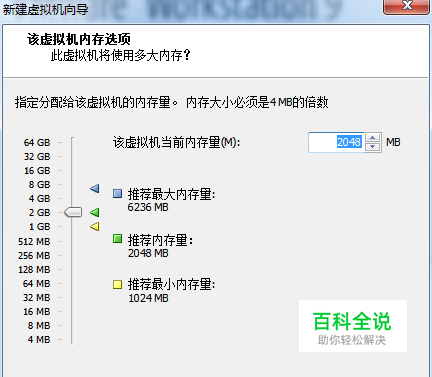
Task: Click the 1 GB scale label
Action: coord(39,227)
